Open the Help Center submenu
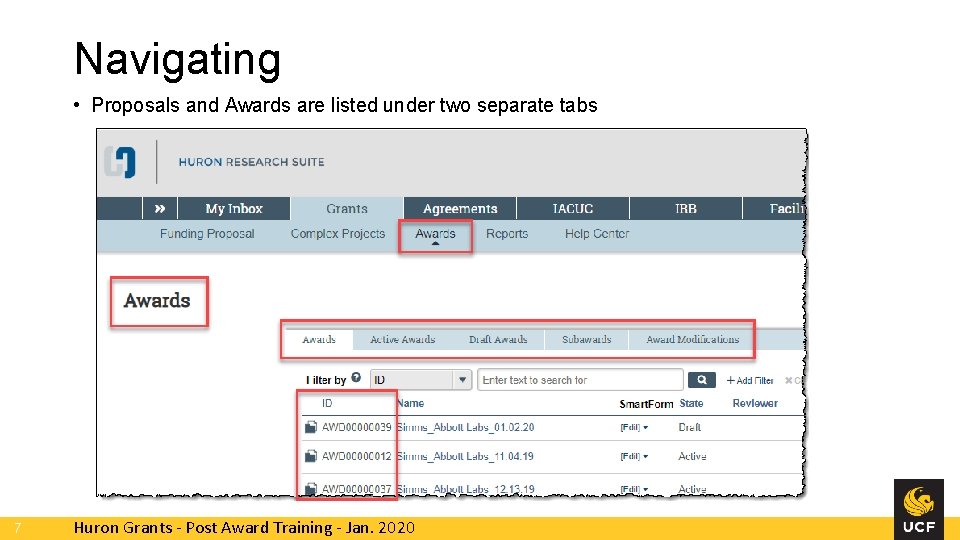This screenshot has width=960, height=540. pyautogui.click(x=597, y=234)
